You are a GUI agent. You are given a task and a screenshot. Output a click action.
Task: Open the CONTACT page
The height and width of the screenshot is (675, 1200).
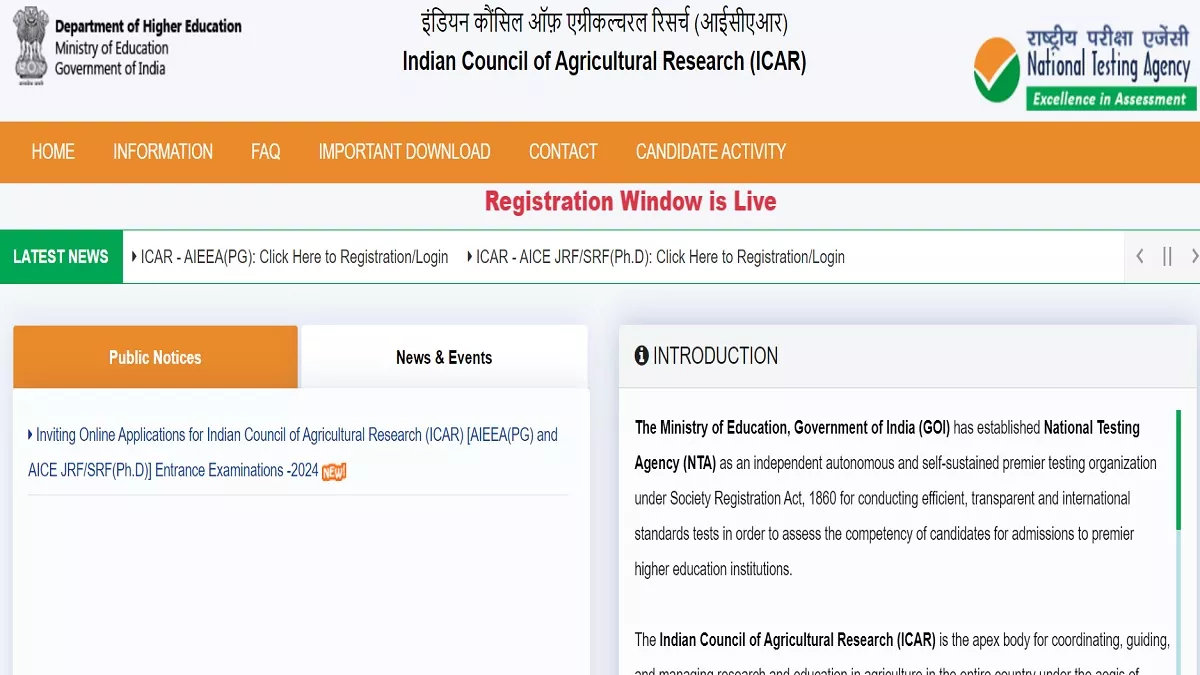click(x=563, y=152)
